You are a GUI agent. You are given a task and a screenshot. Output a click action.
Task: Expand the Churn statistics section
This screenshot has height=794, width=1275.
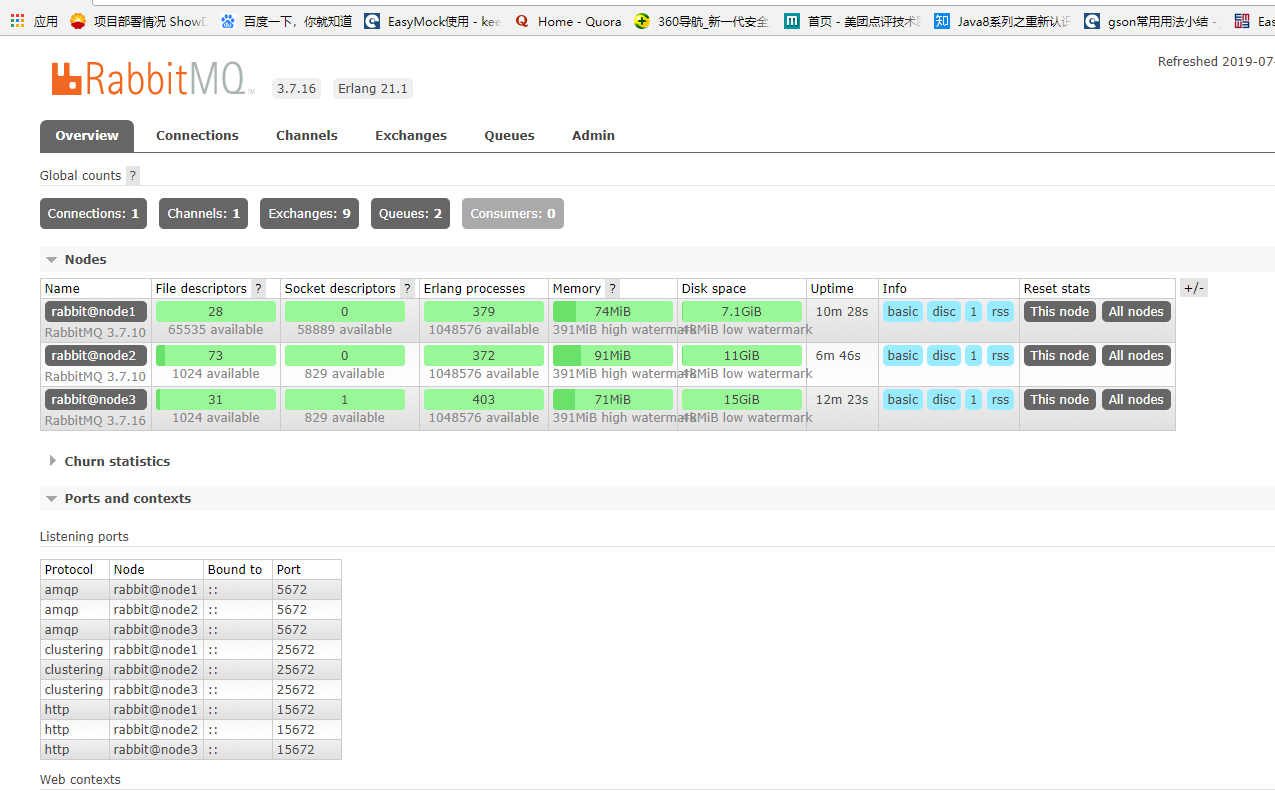tap(109, 461)
